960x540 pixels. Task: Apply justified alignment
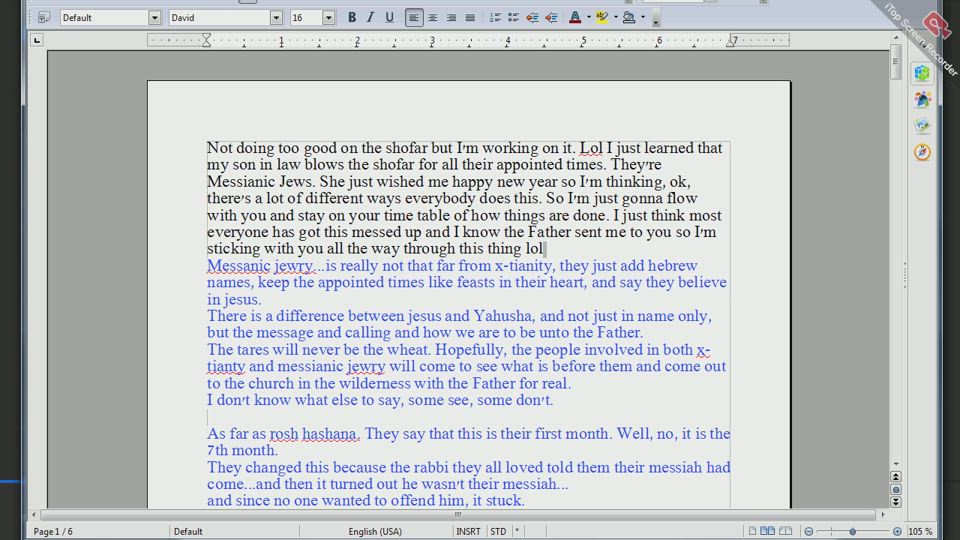pyautogui.click(x=470, y=18)
